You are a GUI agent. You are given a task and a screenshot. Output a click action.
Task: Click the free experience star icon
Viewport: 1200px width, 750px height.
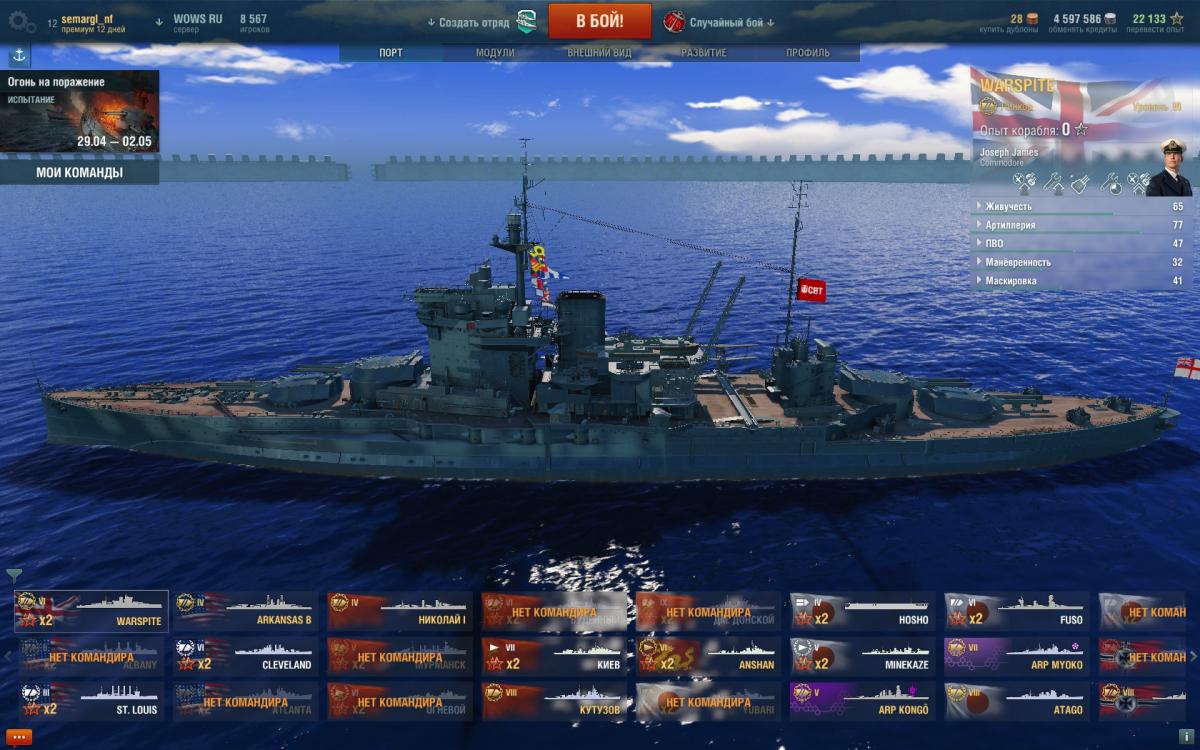[1177, 18]
